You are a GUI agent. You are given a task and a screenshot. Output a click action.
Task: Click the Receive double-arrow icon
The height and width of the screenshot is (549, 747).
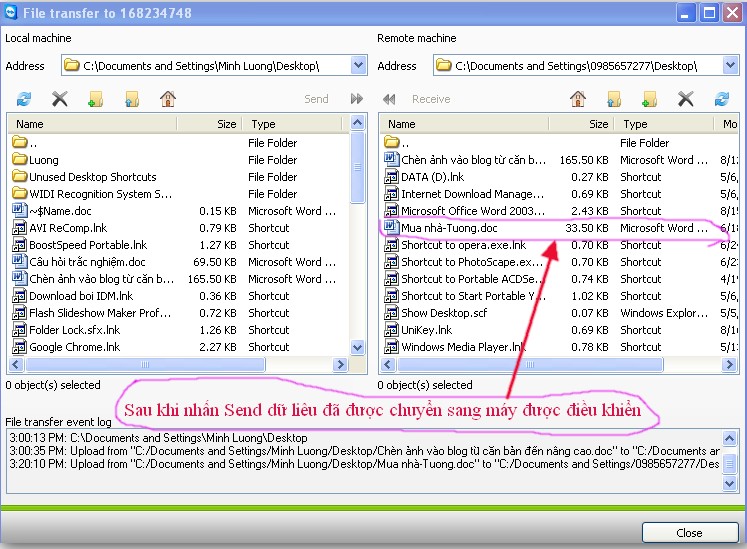(x=389, y=99)
